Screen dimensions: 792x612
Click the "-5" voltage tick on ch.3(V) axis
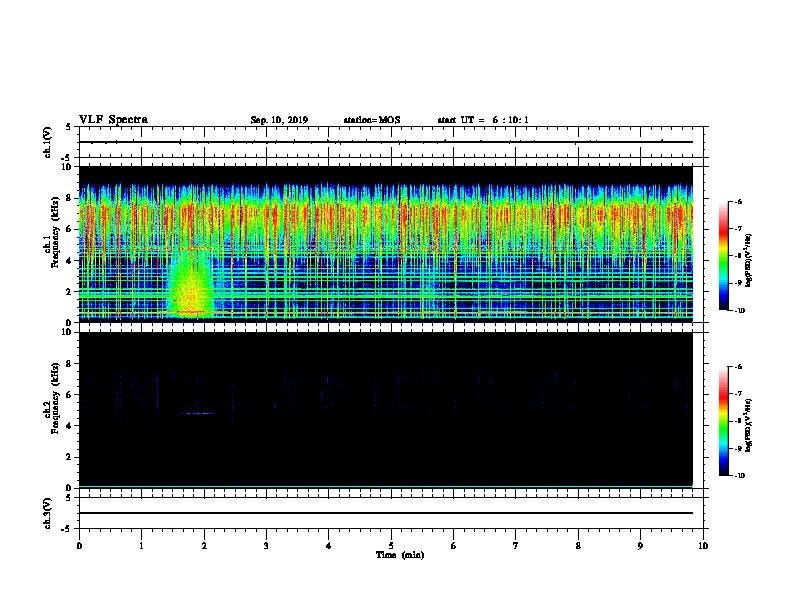[67, 529]
